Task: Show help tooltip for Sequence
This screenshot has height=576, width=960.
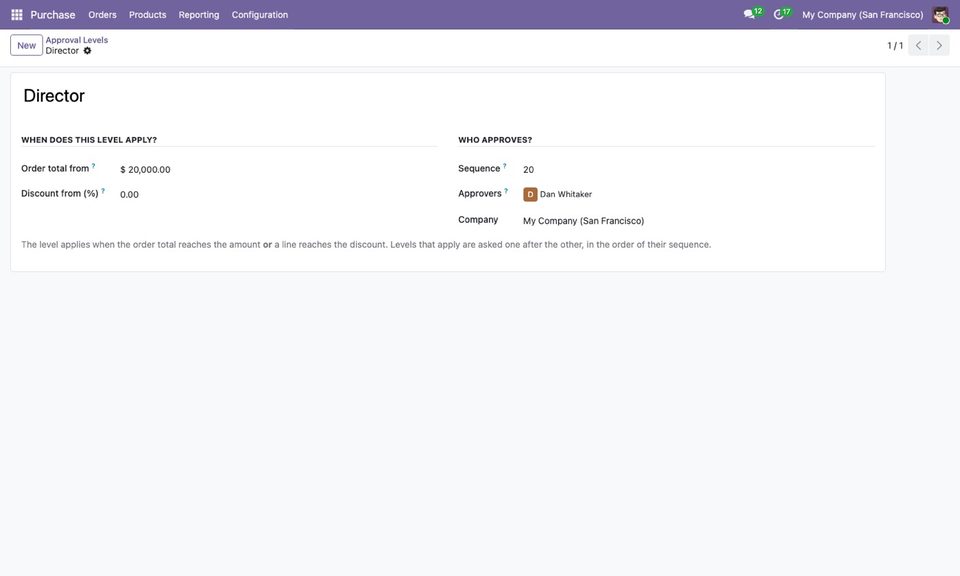Action: pyautogui.click(x=504, y=166)
